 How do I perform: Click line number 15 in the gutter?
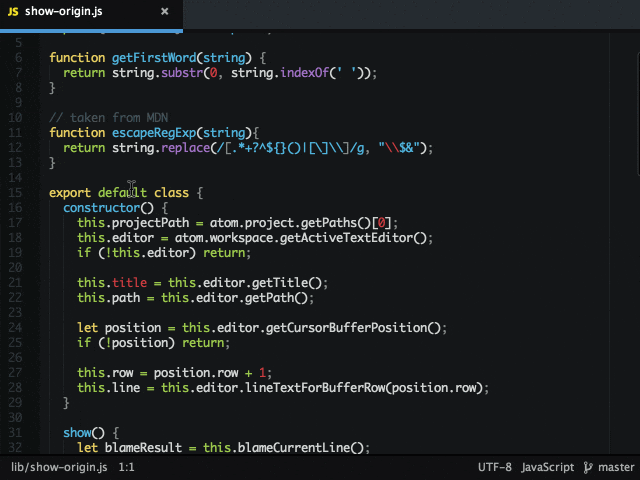click(16, 193)
